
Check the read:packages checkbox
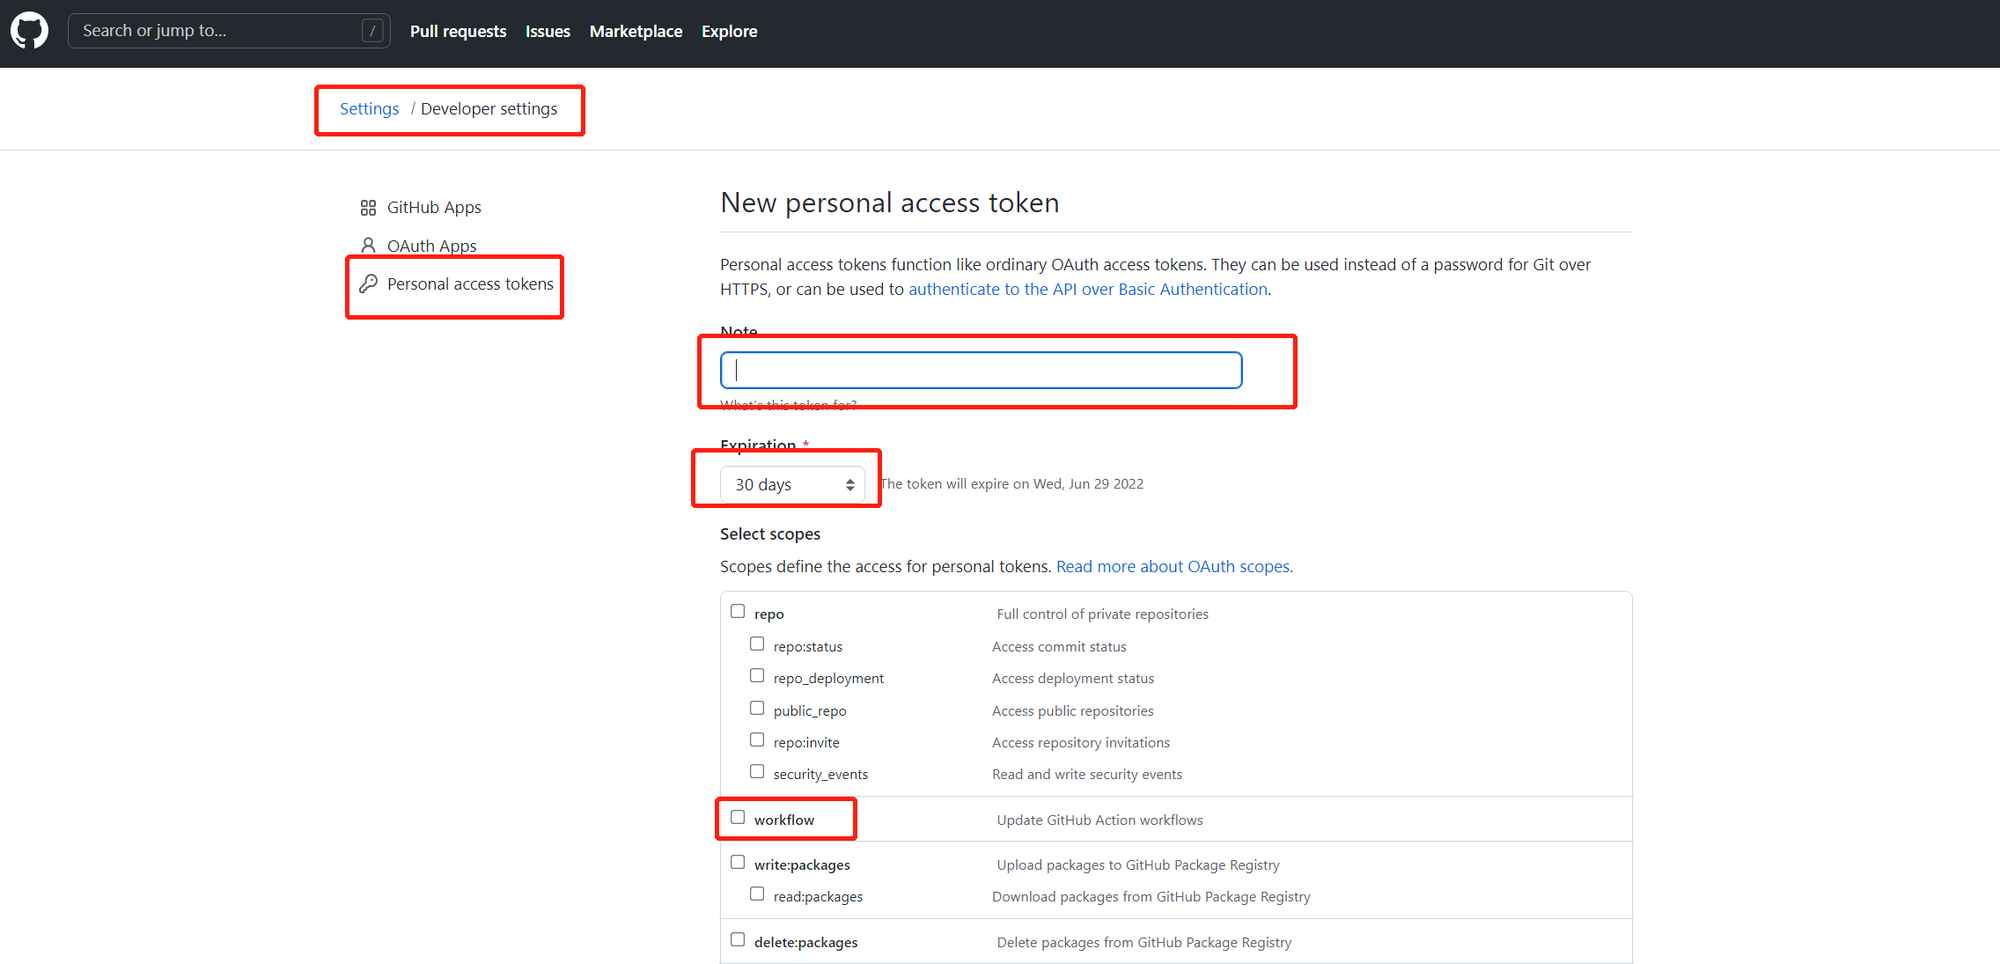coord(757,894)
